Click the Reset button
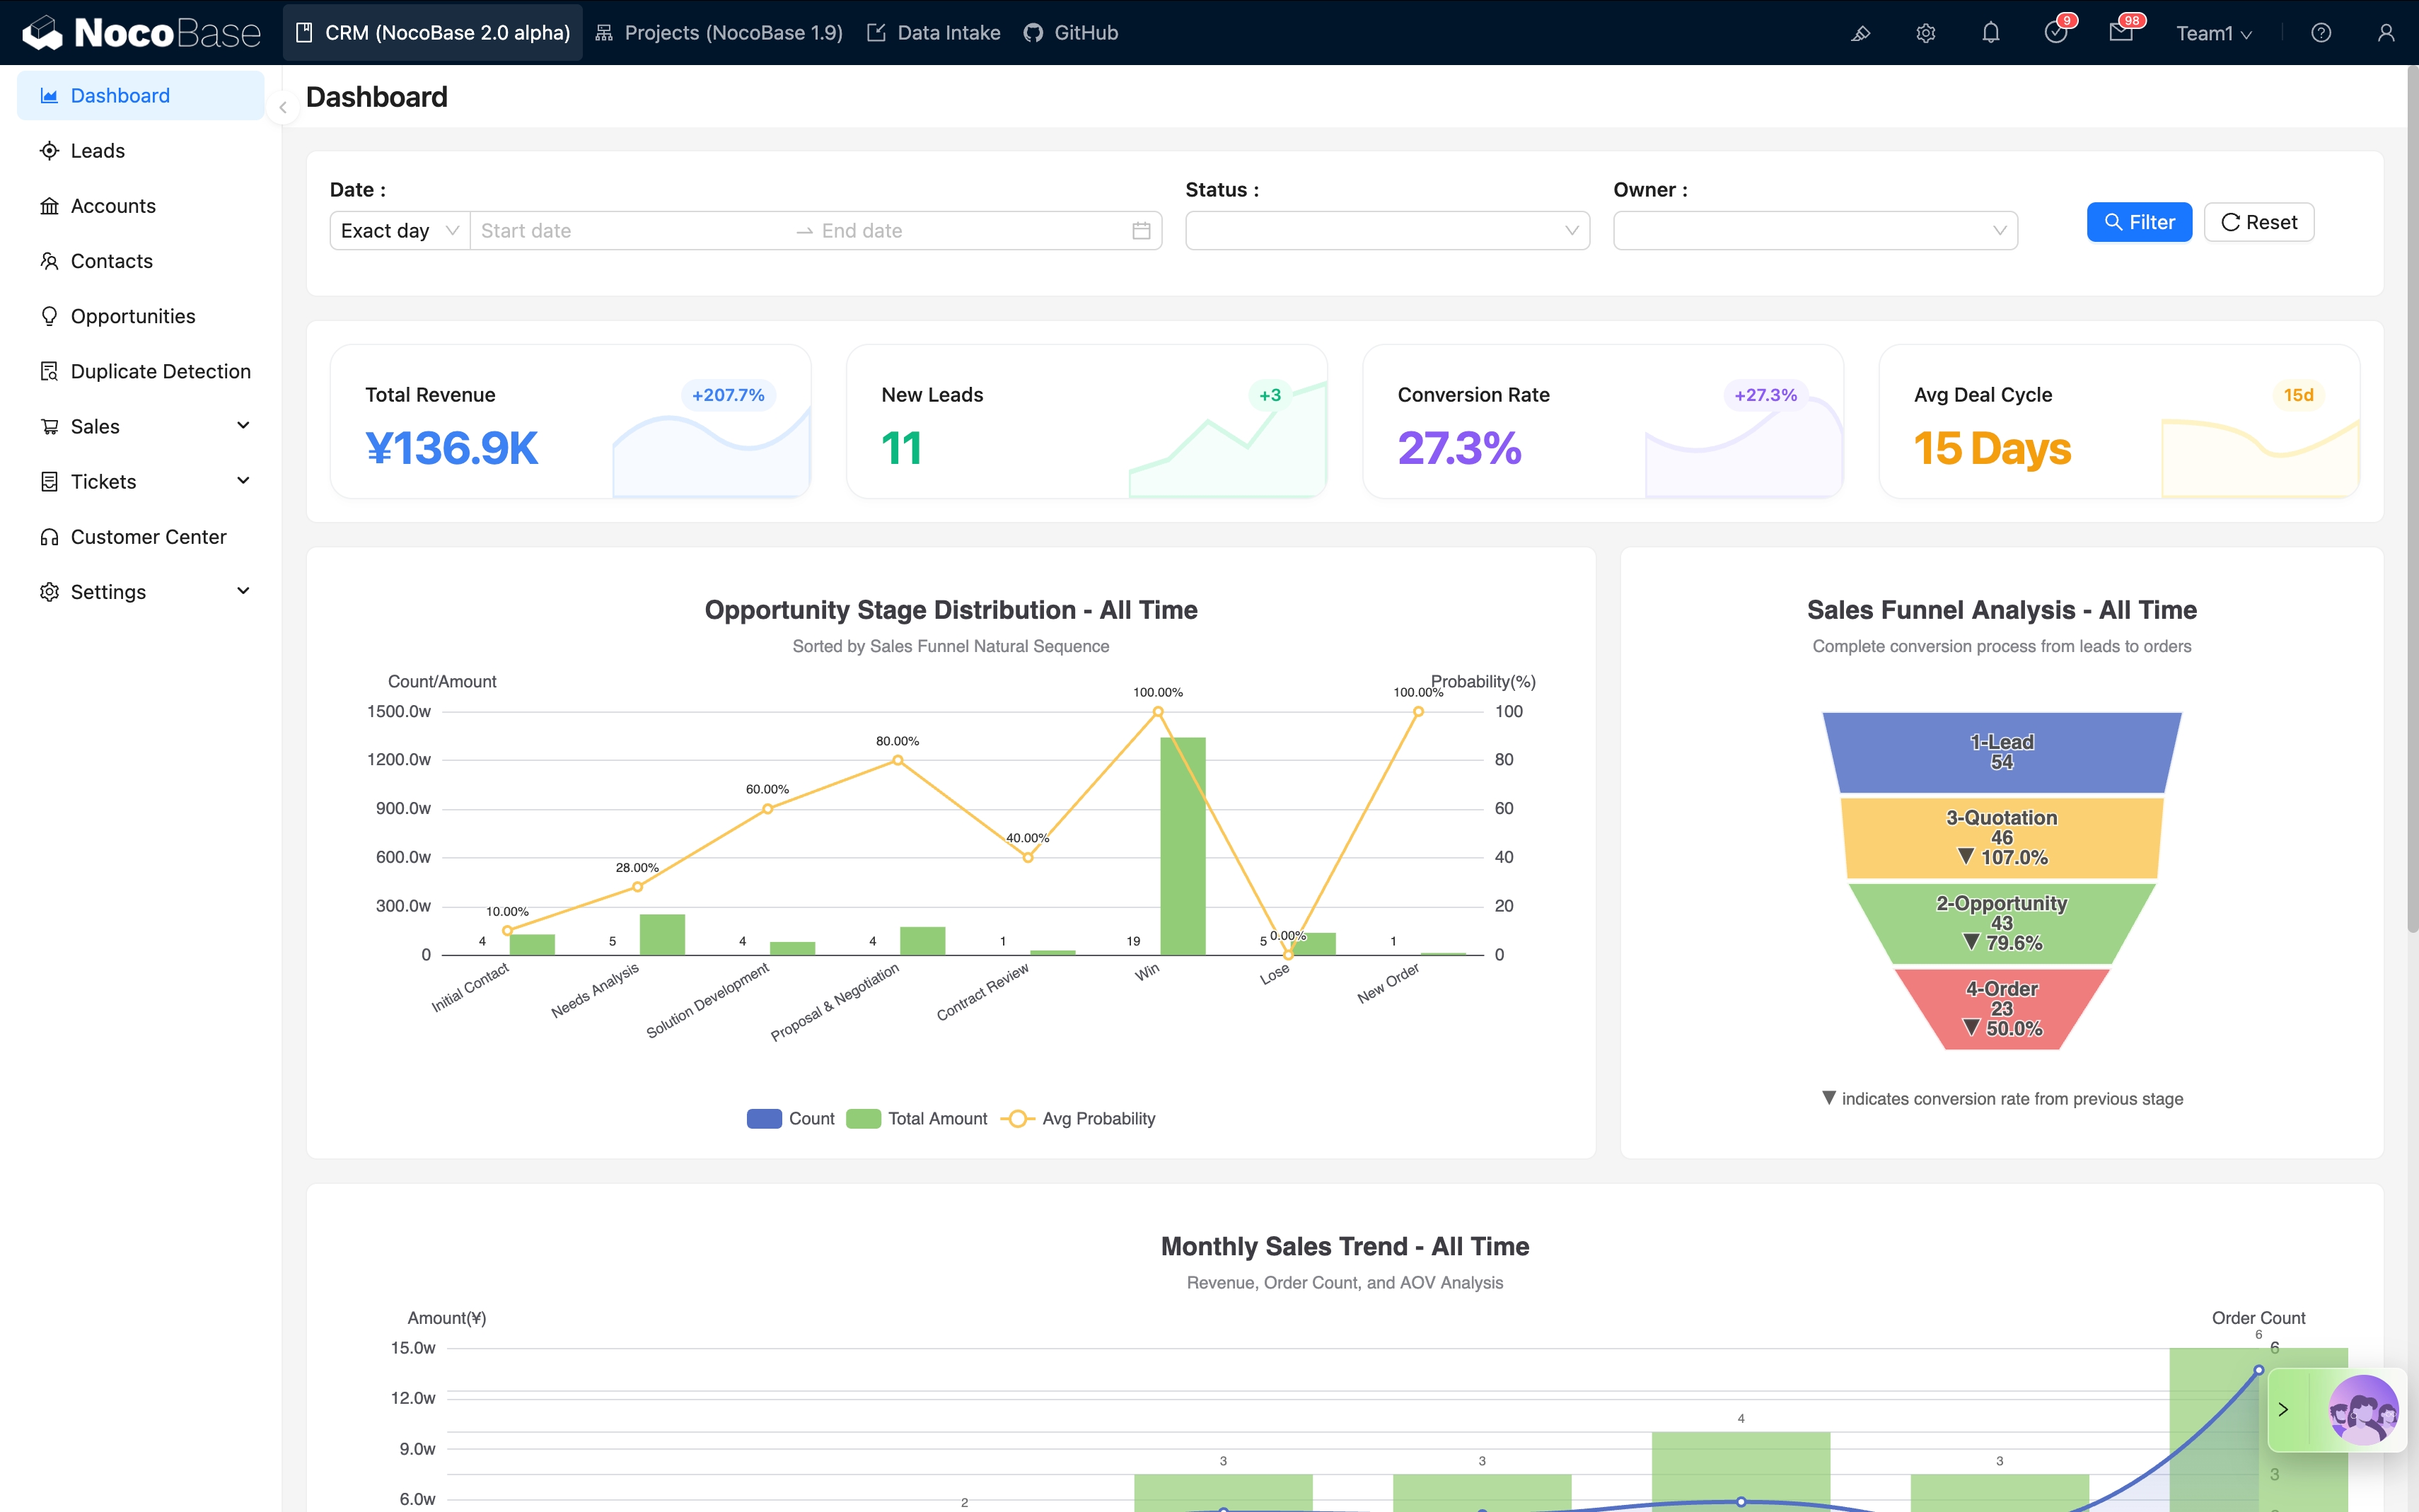The width and height of the screenshot is (2419, 1512). pos(2258,222)
